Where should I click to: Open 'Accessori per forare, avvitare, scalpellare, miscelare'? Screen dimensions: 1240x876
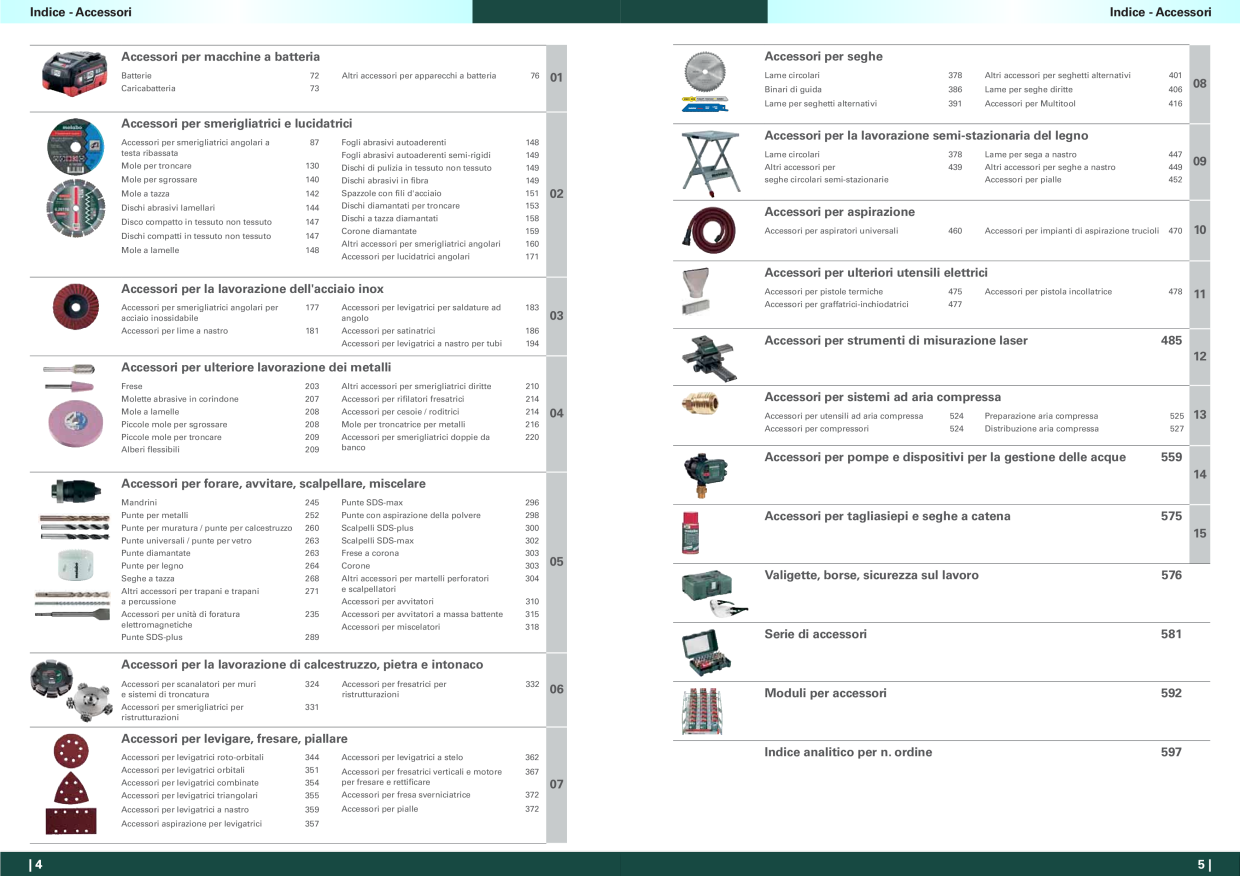[x=273, y=484]
